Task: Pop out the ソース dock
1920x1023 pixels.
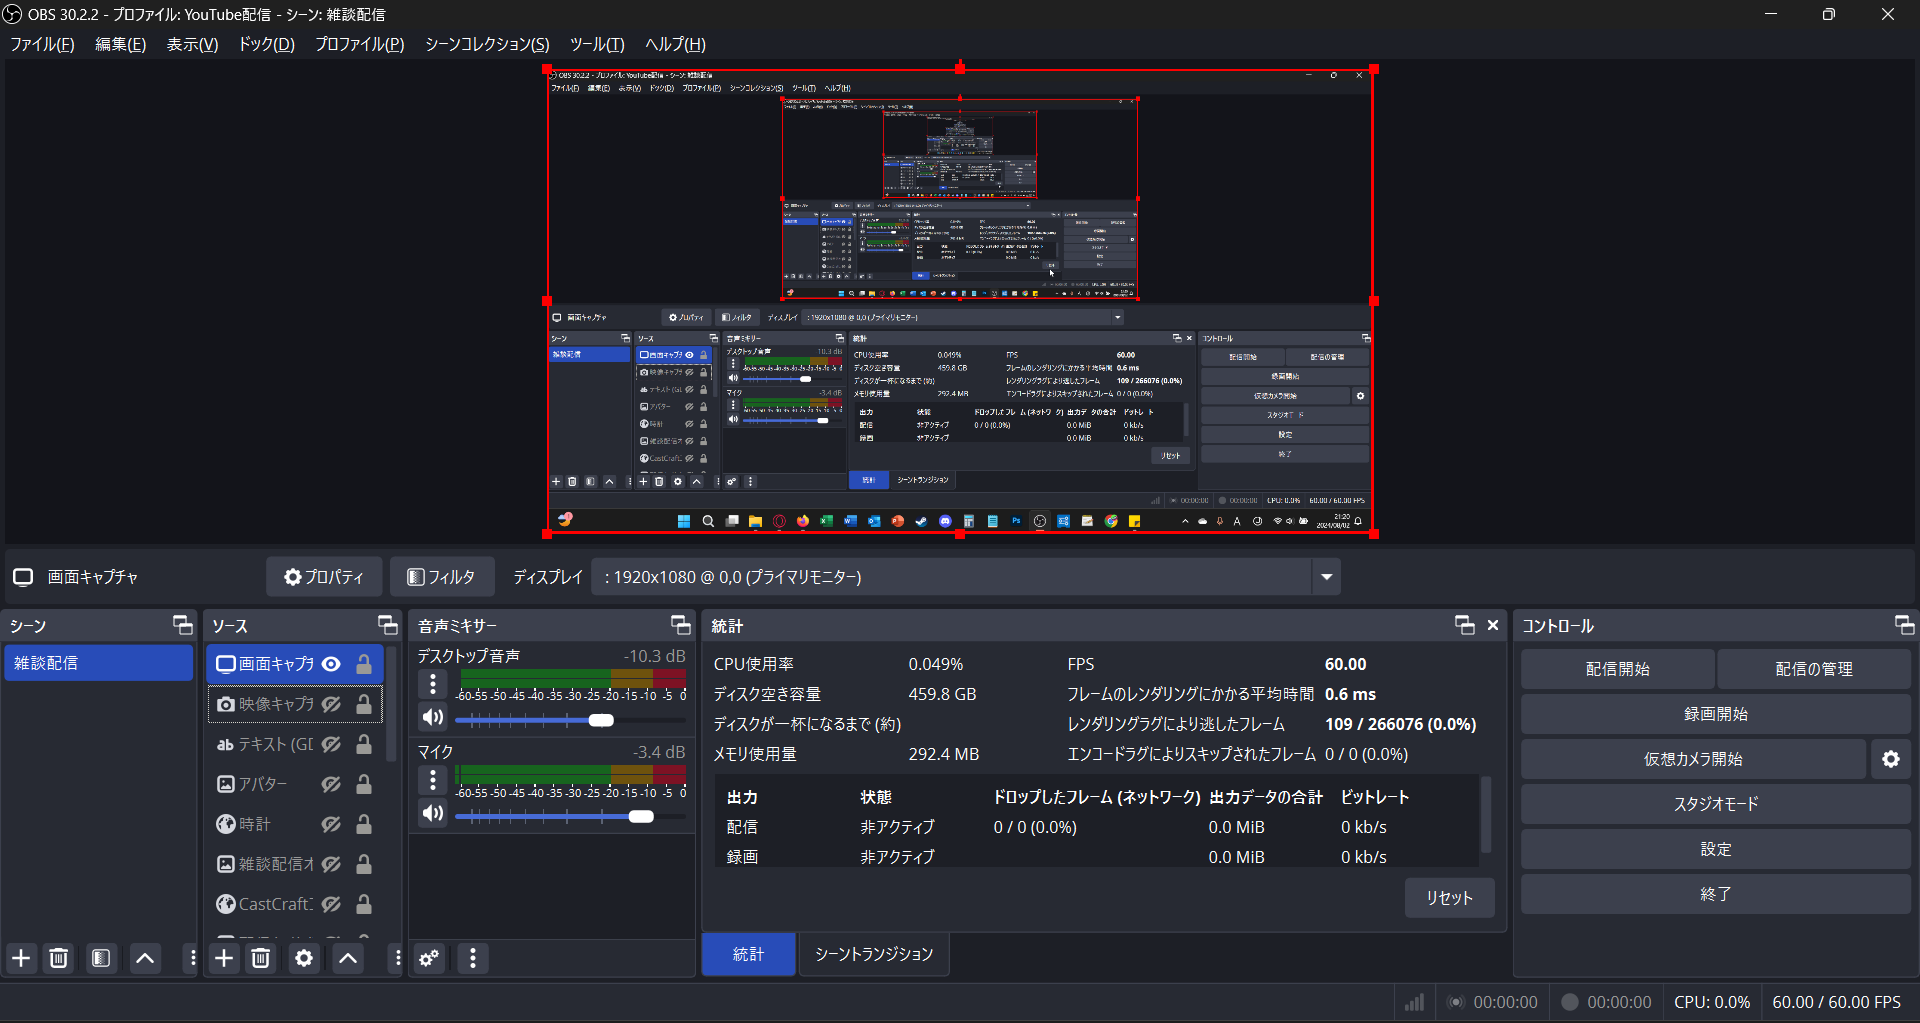Action: pyautogui.click(x=388, y=625)
